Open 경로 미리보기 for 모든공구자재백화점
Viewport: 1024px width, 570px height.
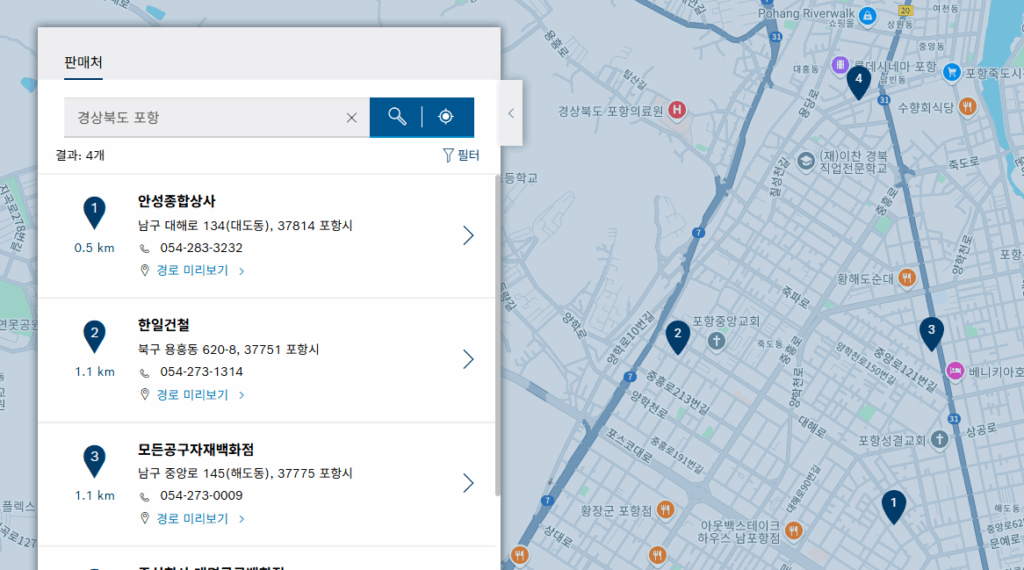[192, 518]
